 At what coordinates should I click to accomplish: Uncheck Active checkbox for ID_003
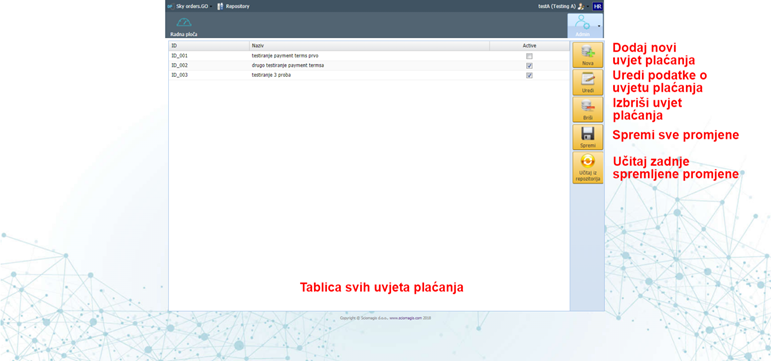click(x=529, y=75)
